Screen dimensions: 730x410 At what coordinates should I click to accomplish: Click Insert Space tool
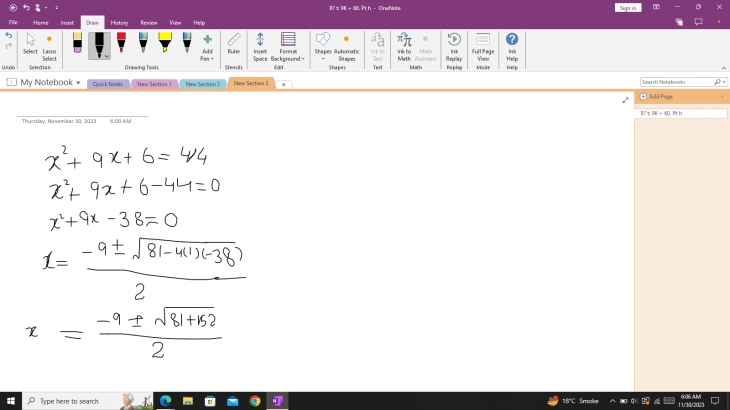point(260,47)
